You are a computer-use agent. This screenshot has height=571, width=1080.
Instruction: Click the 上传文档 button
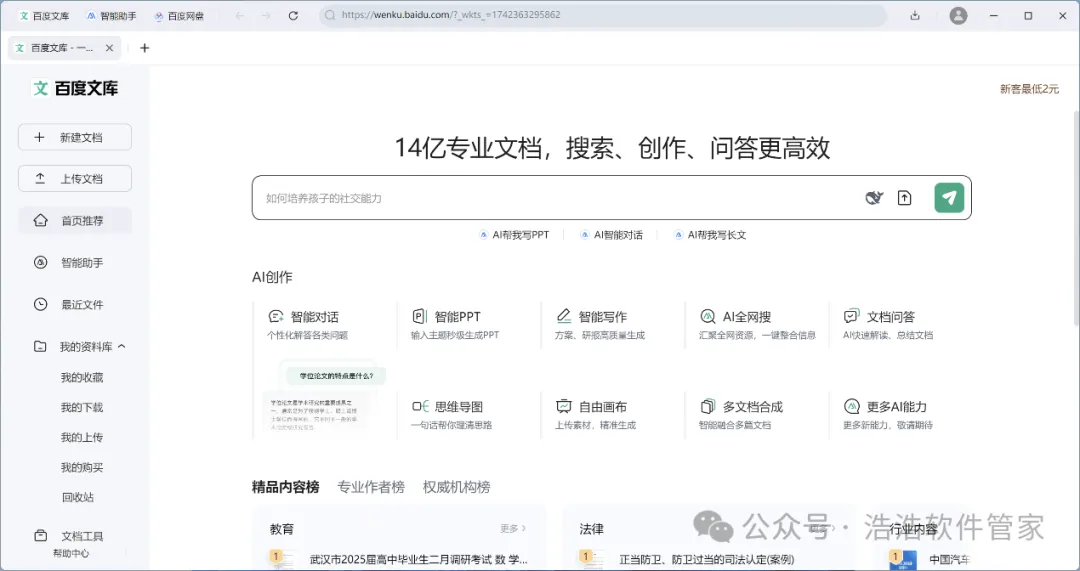(74, 178)
